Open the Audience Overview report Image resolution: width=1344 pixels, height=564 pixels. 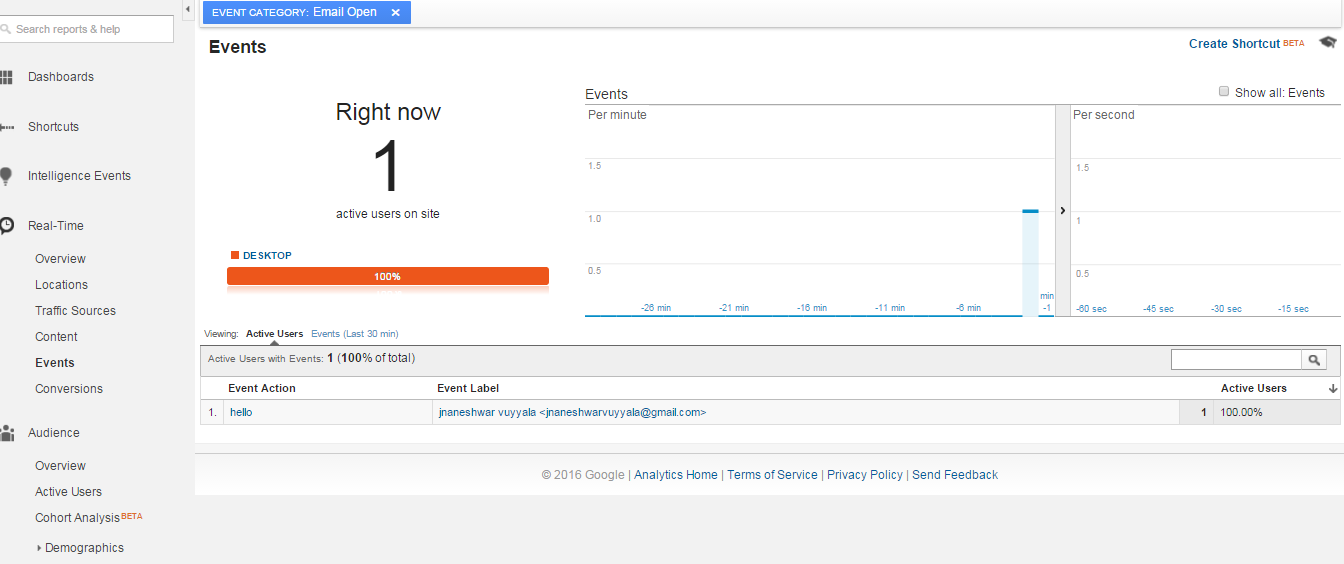pyautogui.click(x=60, y=466)
